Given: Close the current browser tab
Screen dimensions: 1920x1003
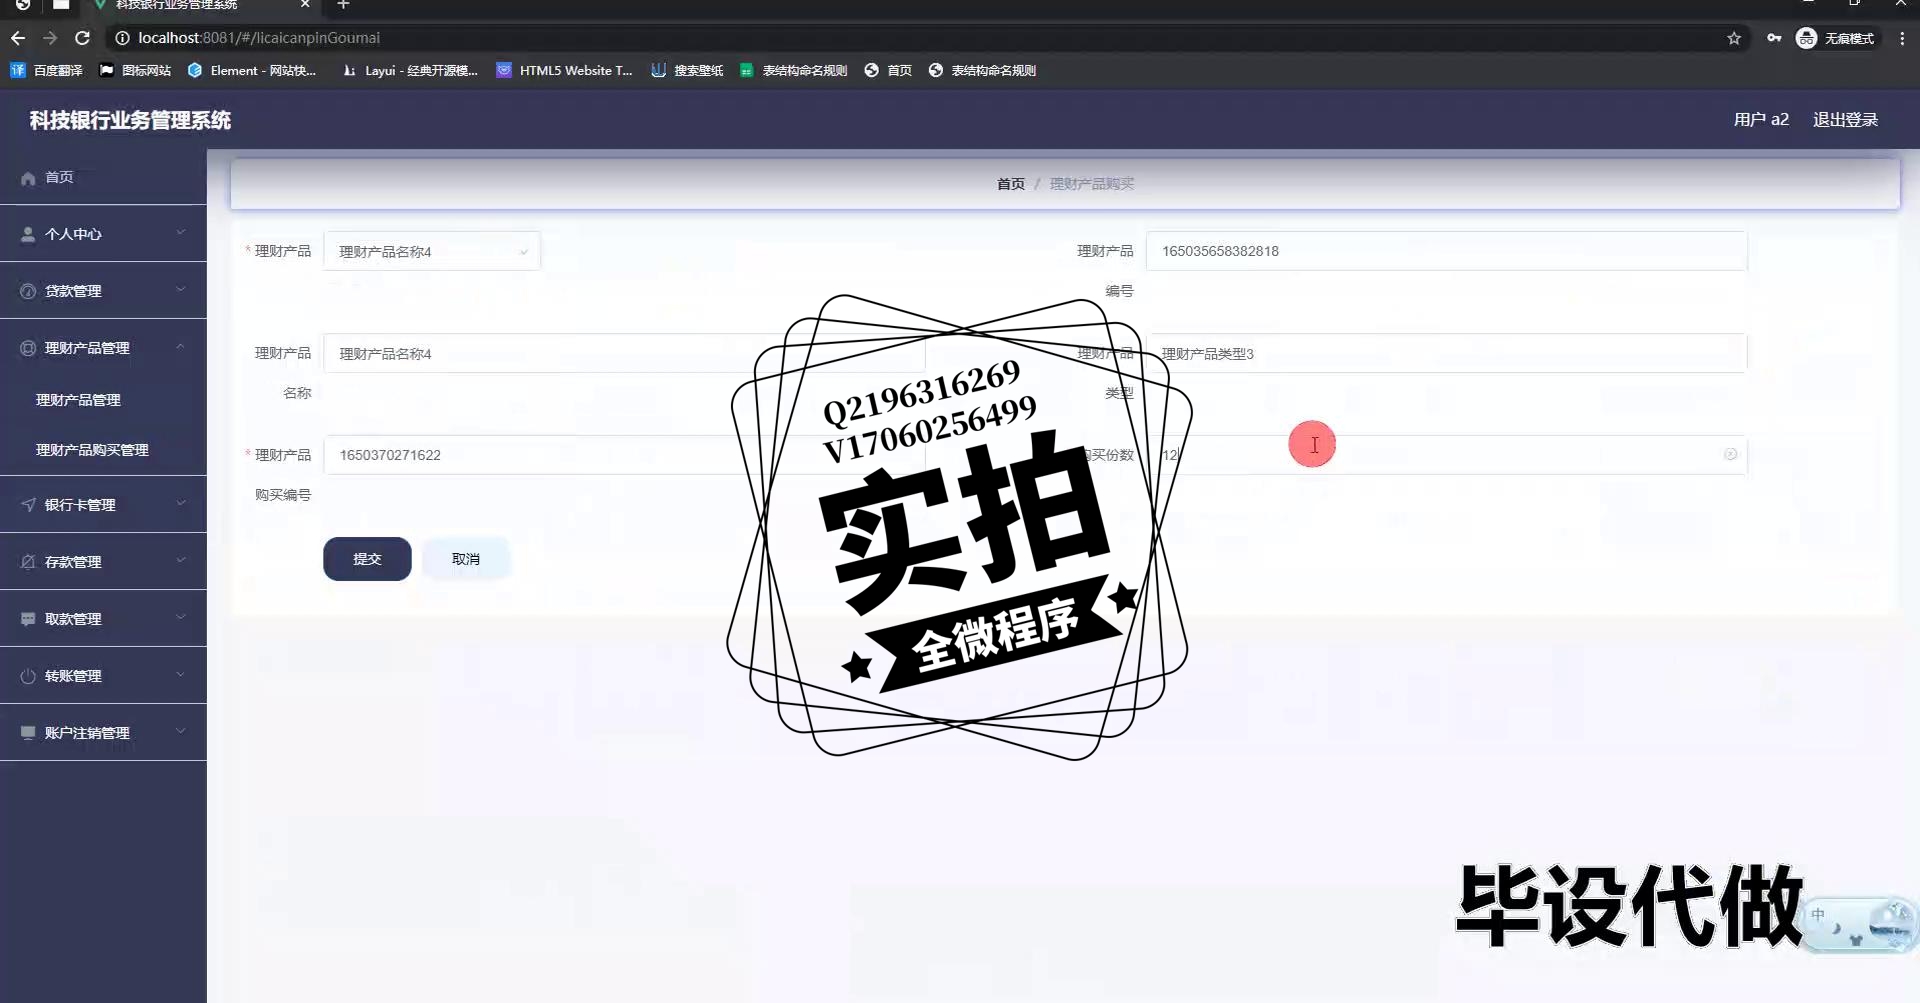Looking at the screenshot, I should pos(305,5).
